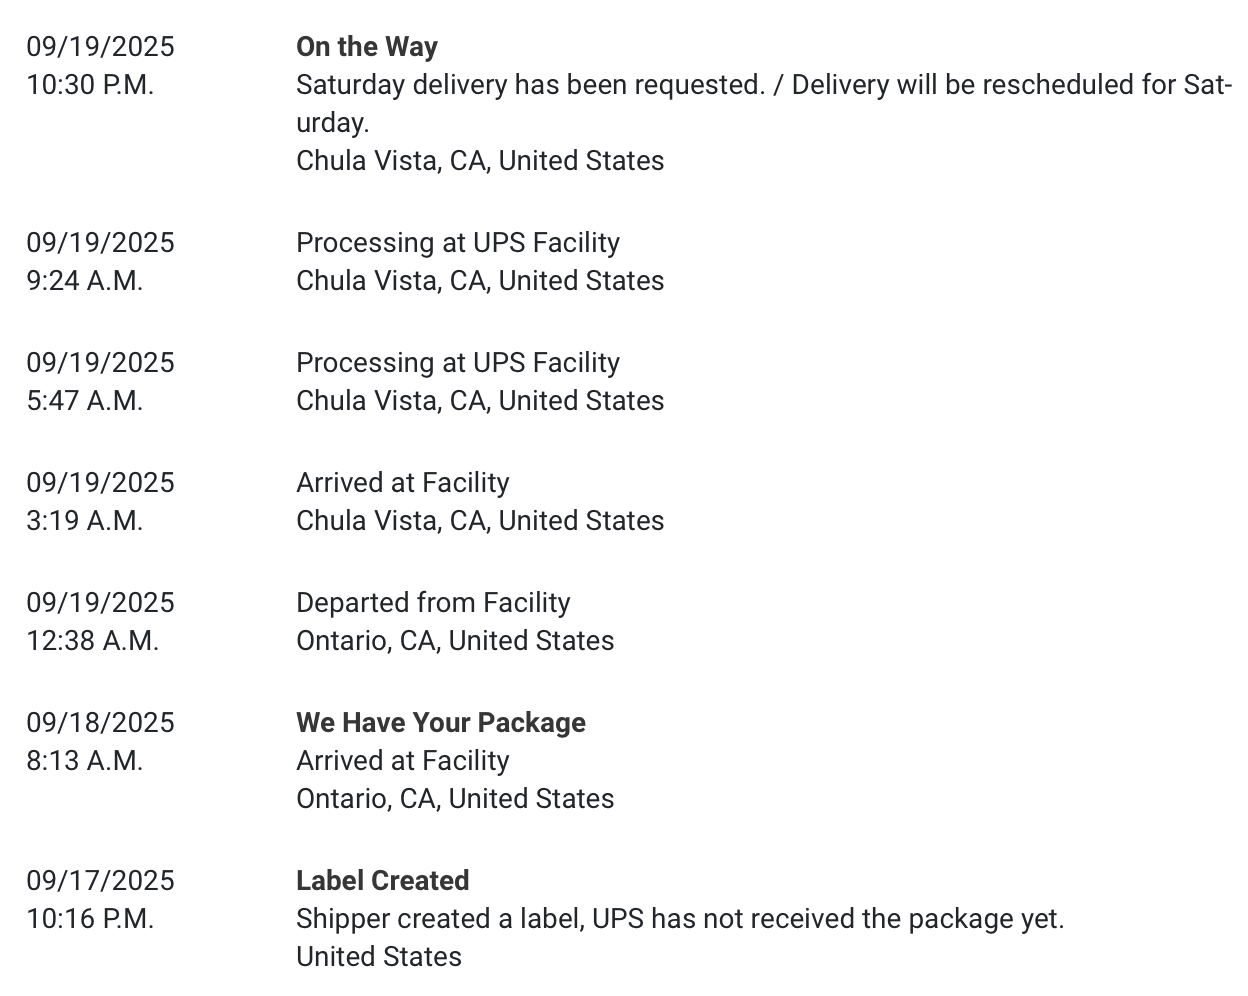
Task: Select the "Label Created" status heading
Action: (x=382, y=881)
